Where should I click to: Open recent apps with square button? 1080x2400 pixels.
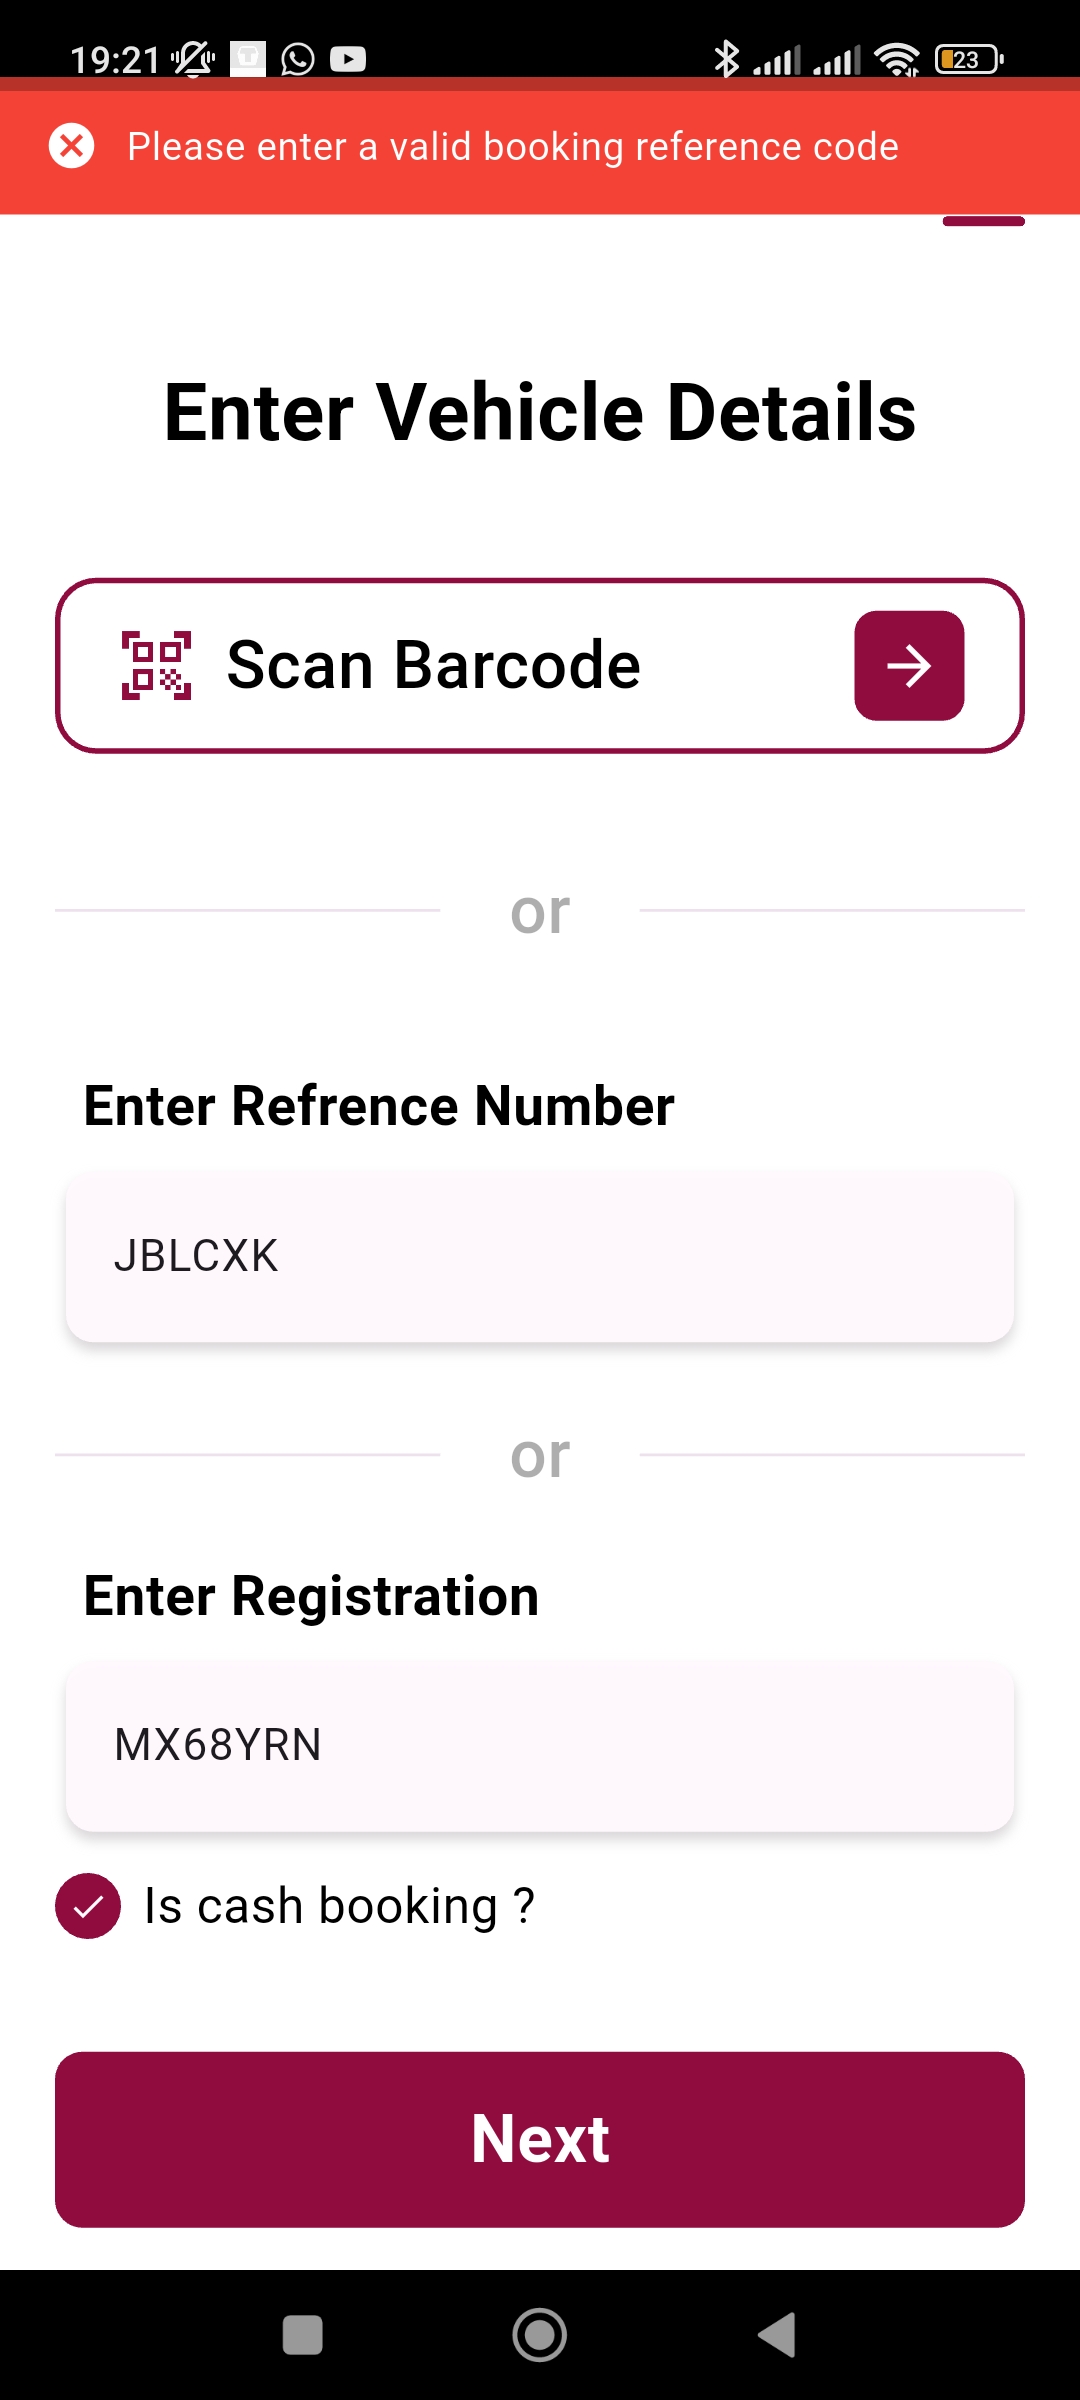tap(303, 2335)
